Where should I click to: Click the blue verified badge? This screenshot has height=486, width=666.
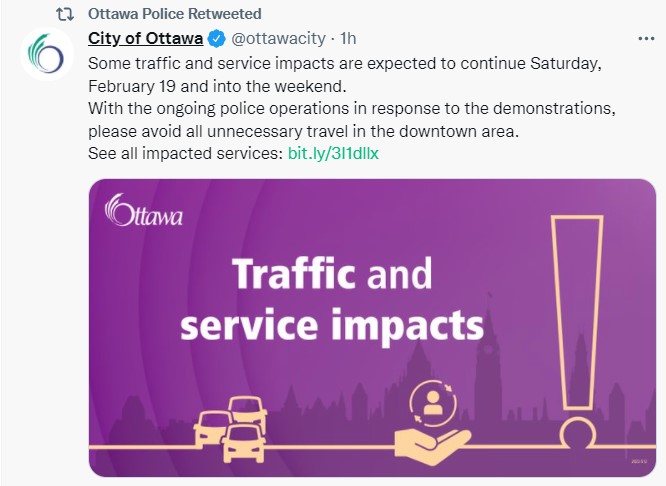pos(216,40)
